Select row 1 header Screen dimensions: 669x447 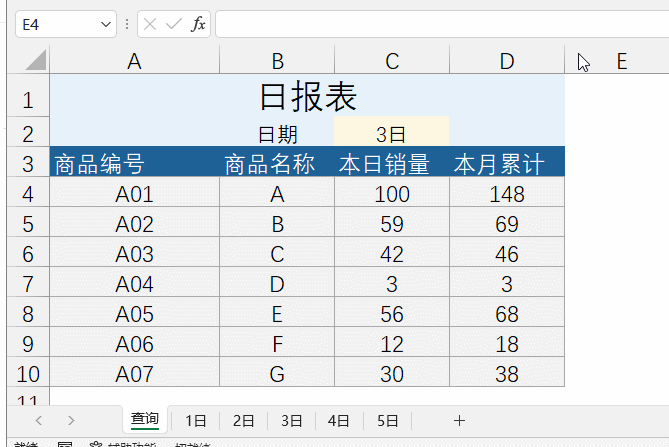coord(28,95)
